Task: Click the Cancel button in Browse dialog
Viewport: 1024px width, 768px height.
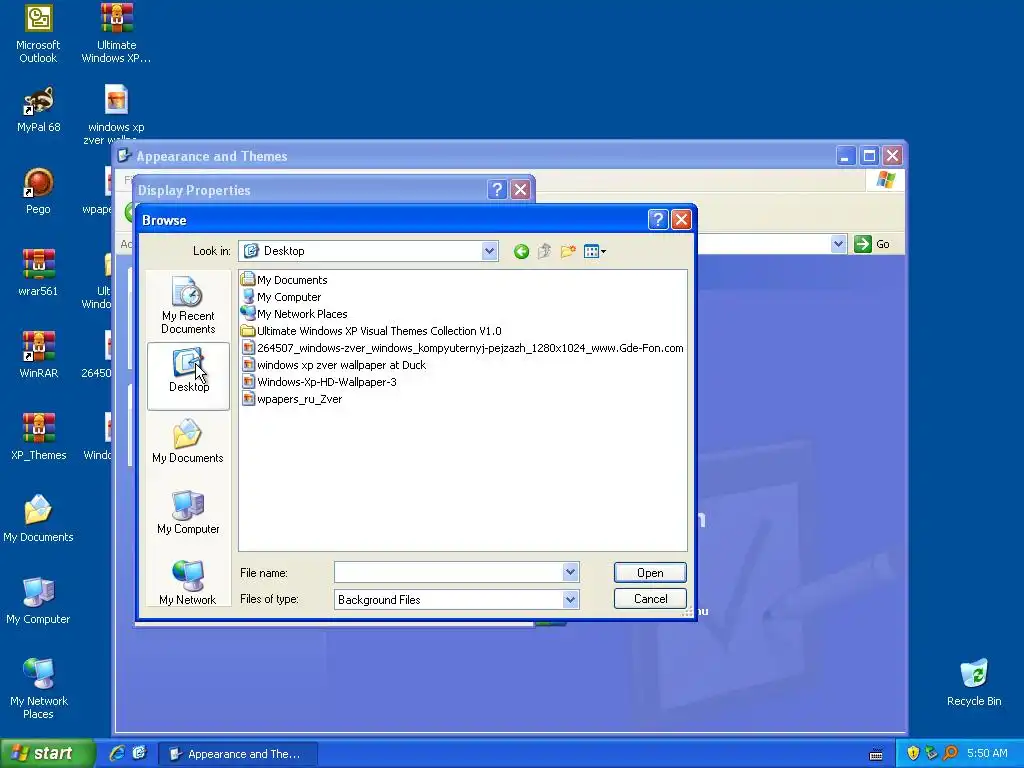Action: pyautogui.click(x=650, y=599)
